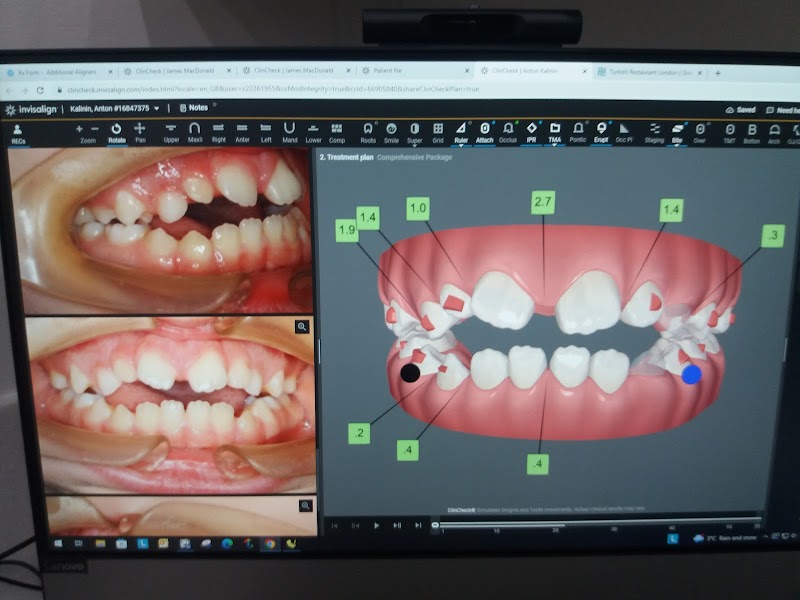Viewport: 800px width, 600px height.
Task: Show the Anterior view
Action: pos(242,132)
